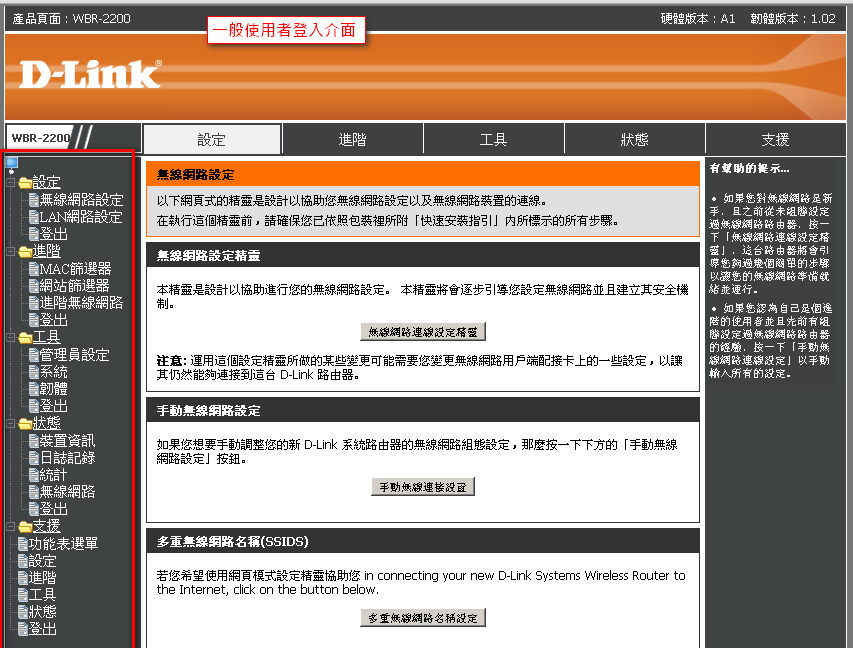
Task: Click page icon beside MAC篩選器
Action: (34, 269)
